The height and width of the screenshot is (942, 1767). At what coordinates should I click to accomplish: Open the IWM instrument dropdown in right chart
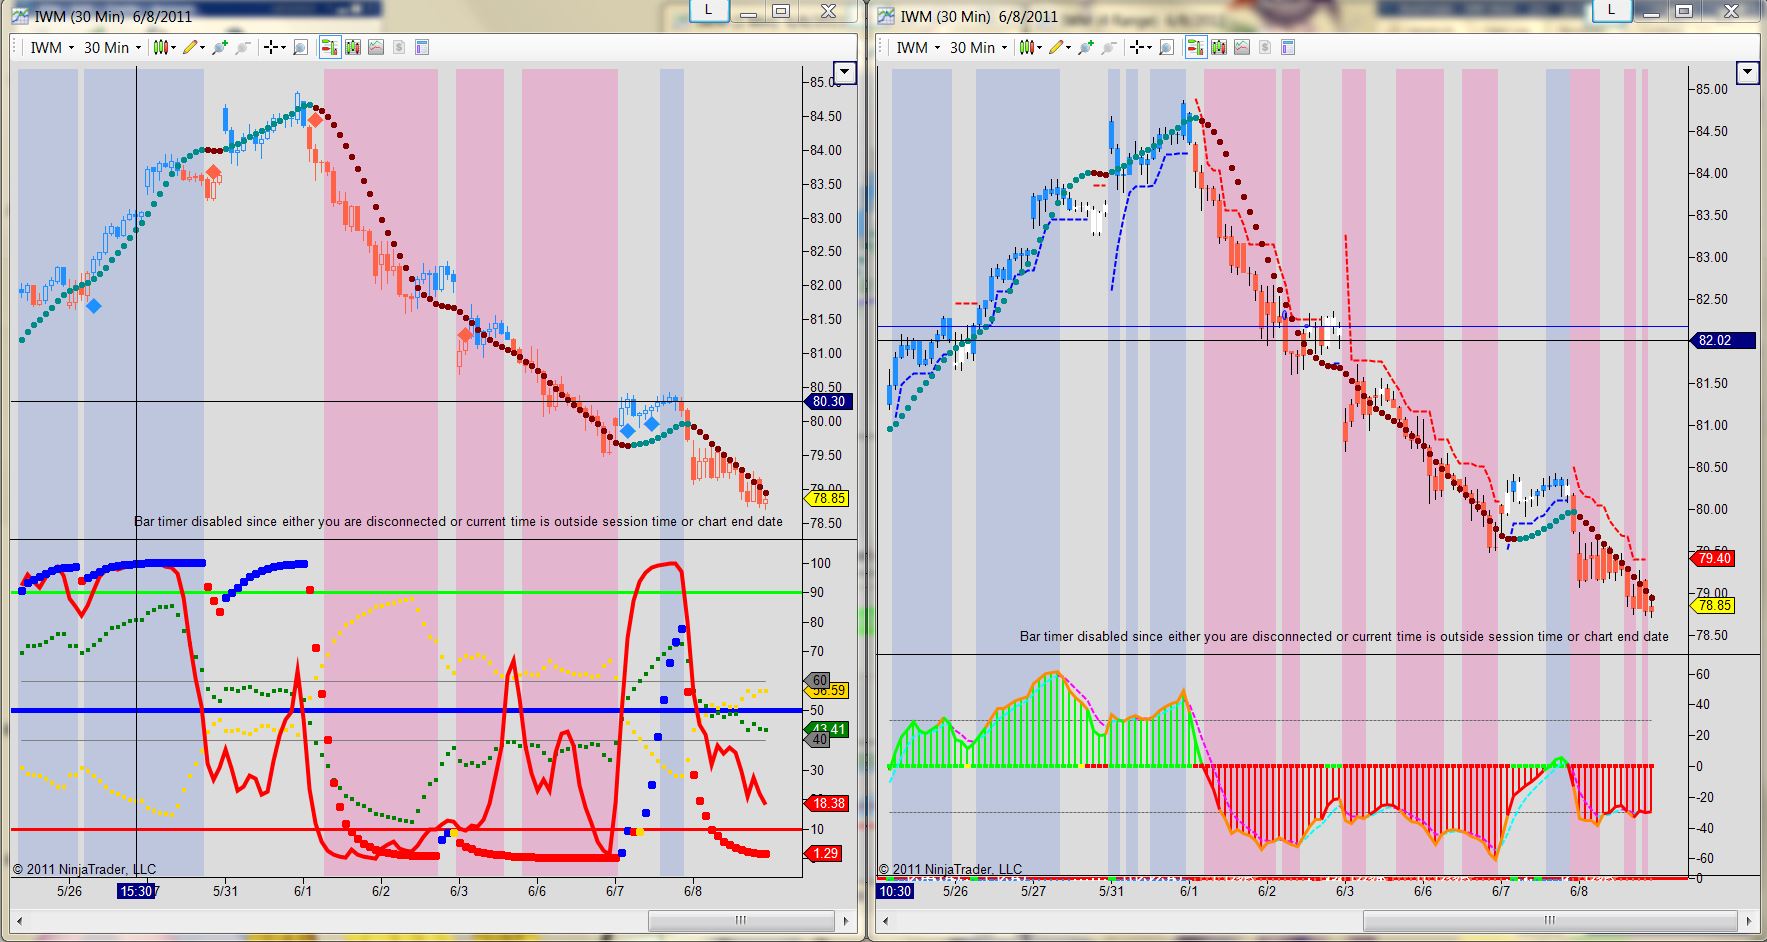coord(917,47)
